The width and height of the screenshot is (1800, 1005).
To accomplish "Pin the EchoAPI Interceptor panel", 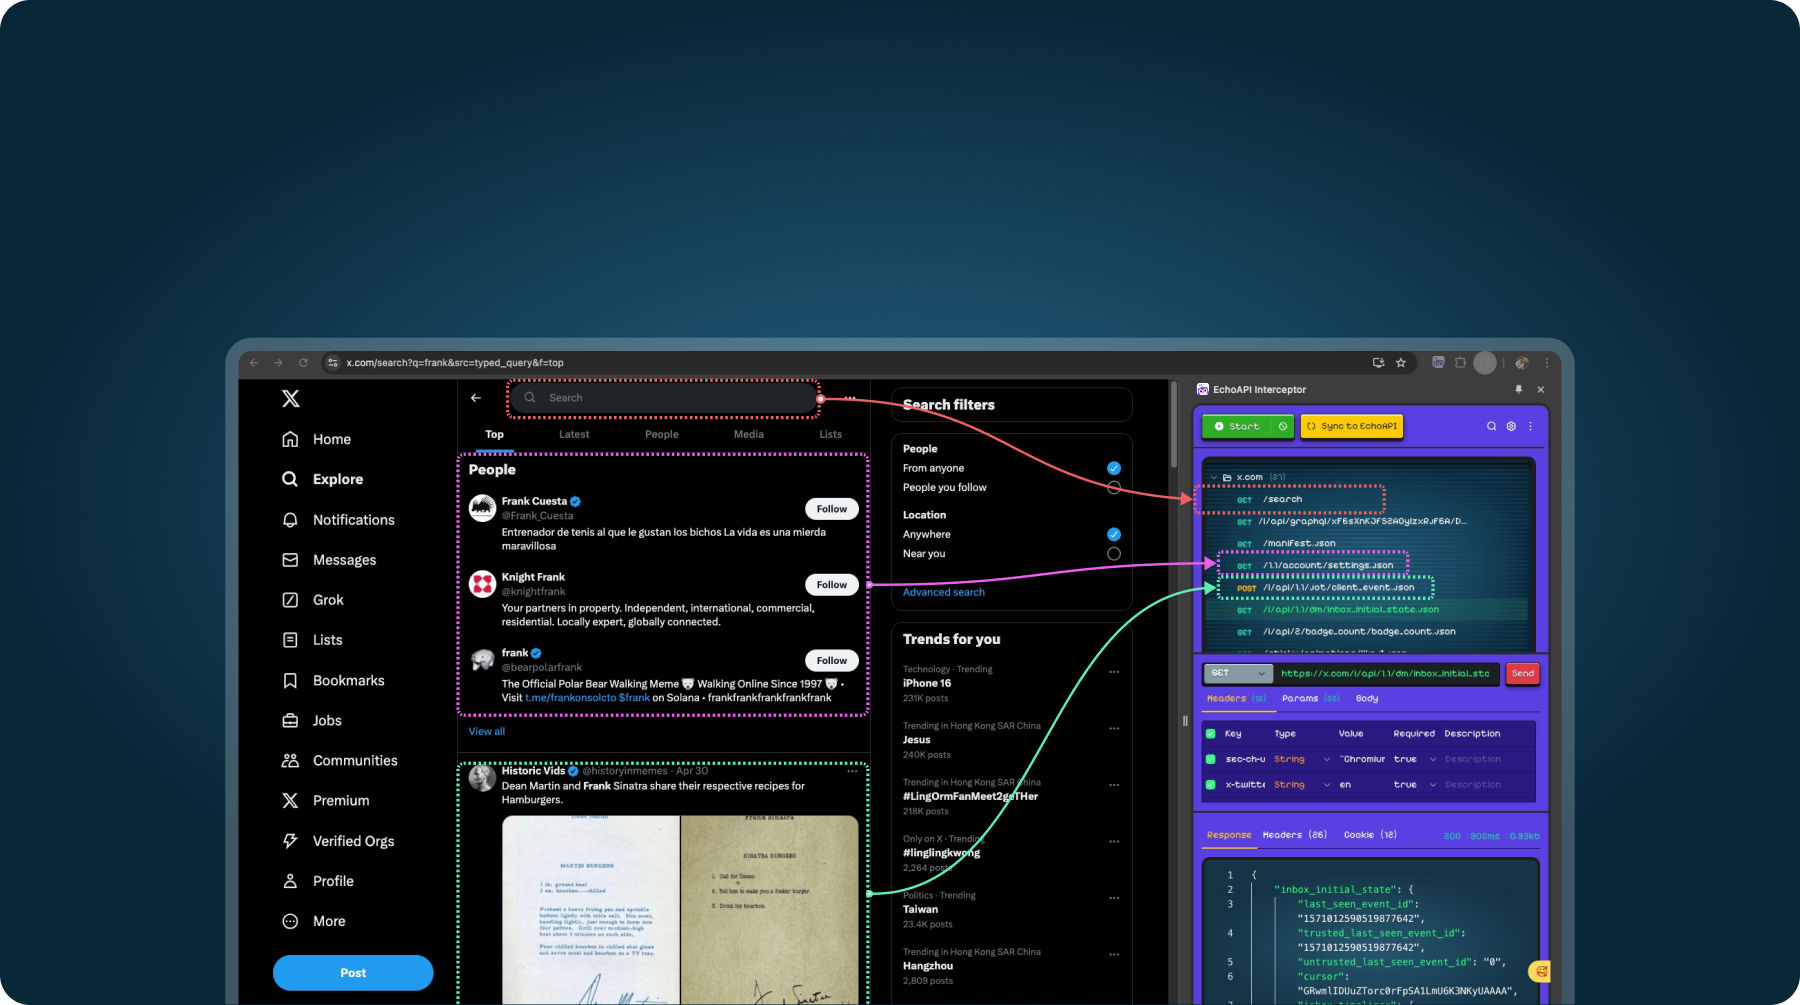I will 1518,389.
